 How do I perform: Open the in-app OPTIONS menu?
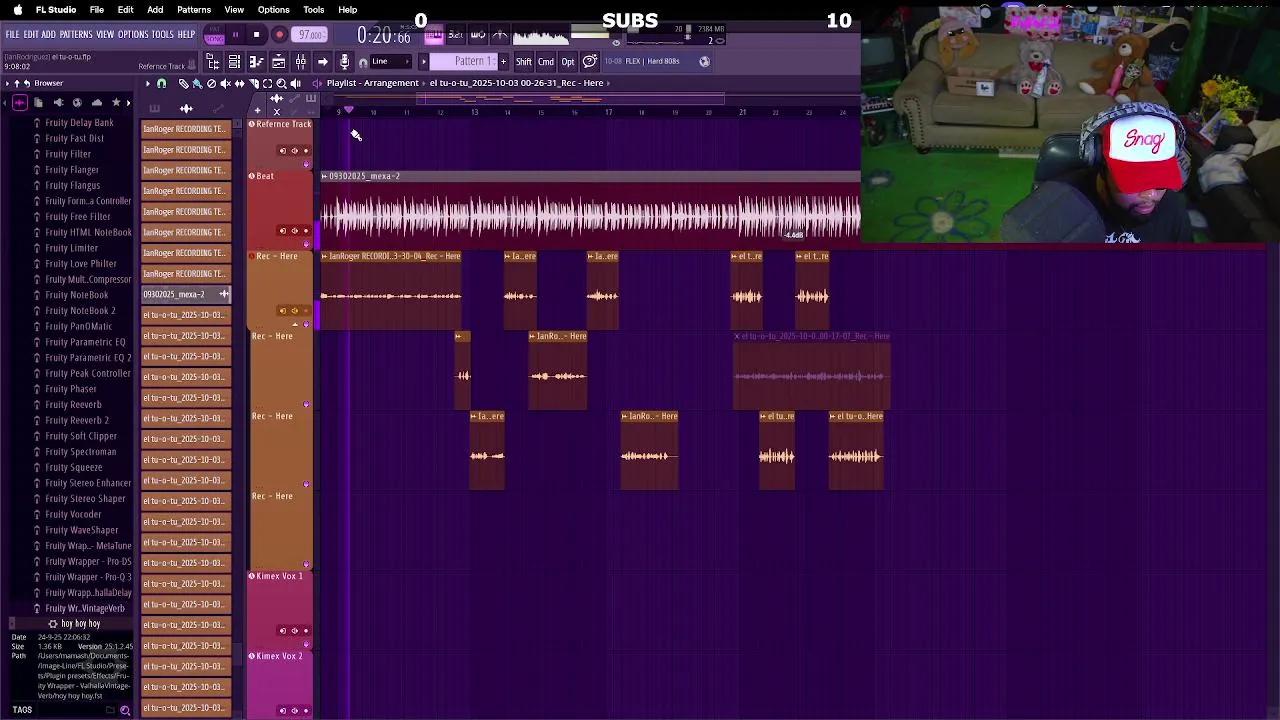point(133,34)
